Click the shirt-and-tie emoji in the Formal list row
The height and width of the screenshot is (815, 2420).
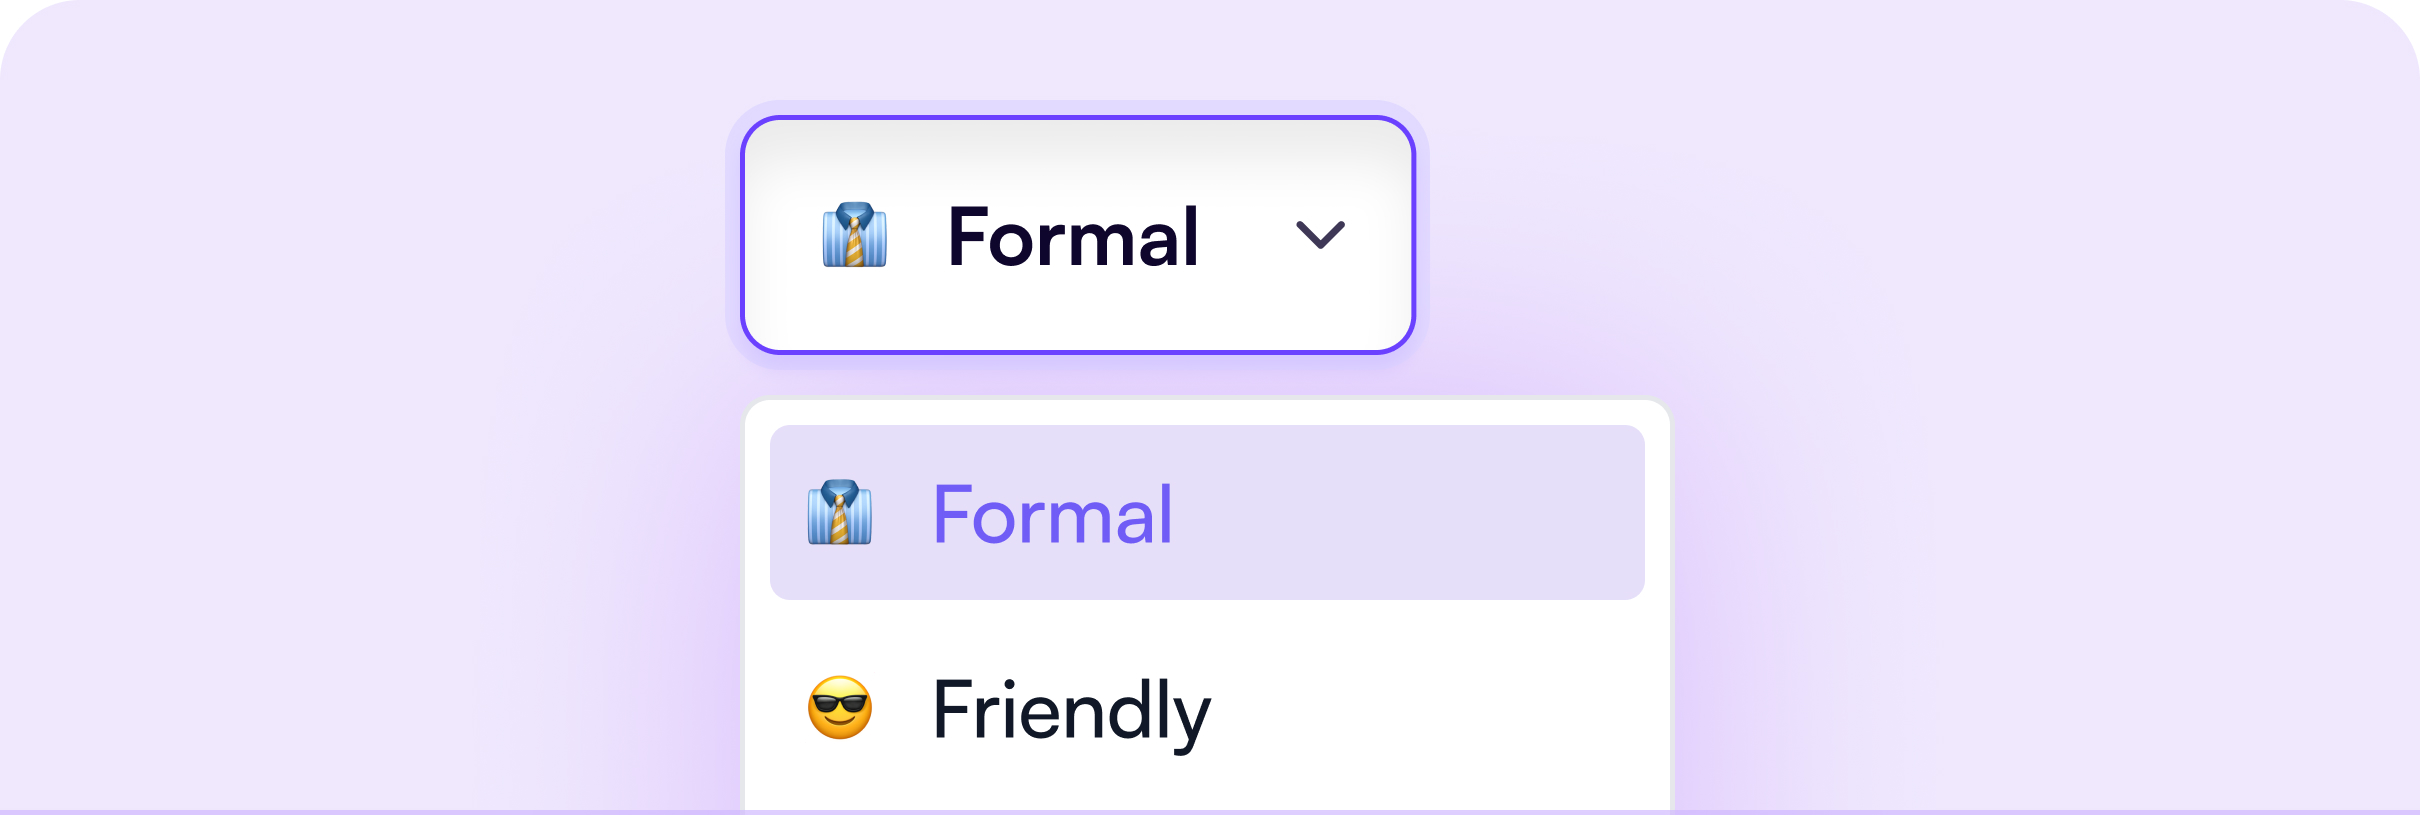point(840,512)
